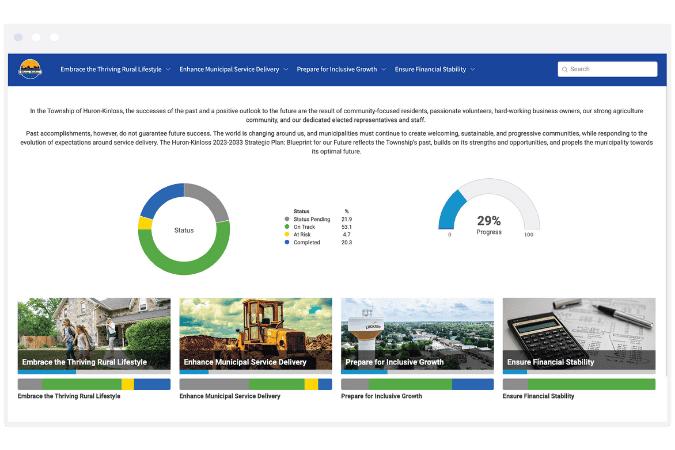Open Ensure Financial Stability menu
Viewport: 675px width, 450px height.
430,69
